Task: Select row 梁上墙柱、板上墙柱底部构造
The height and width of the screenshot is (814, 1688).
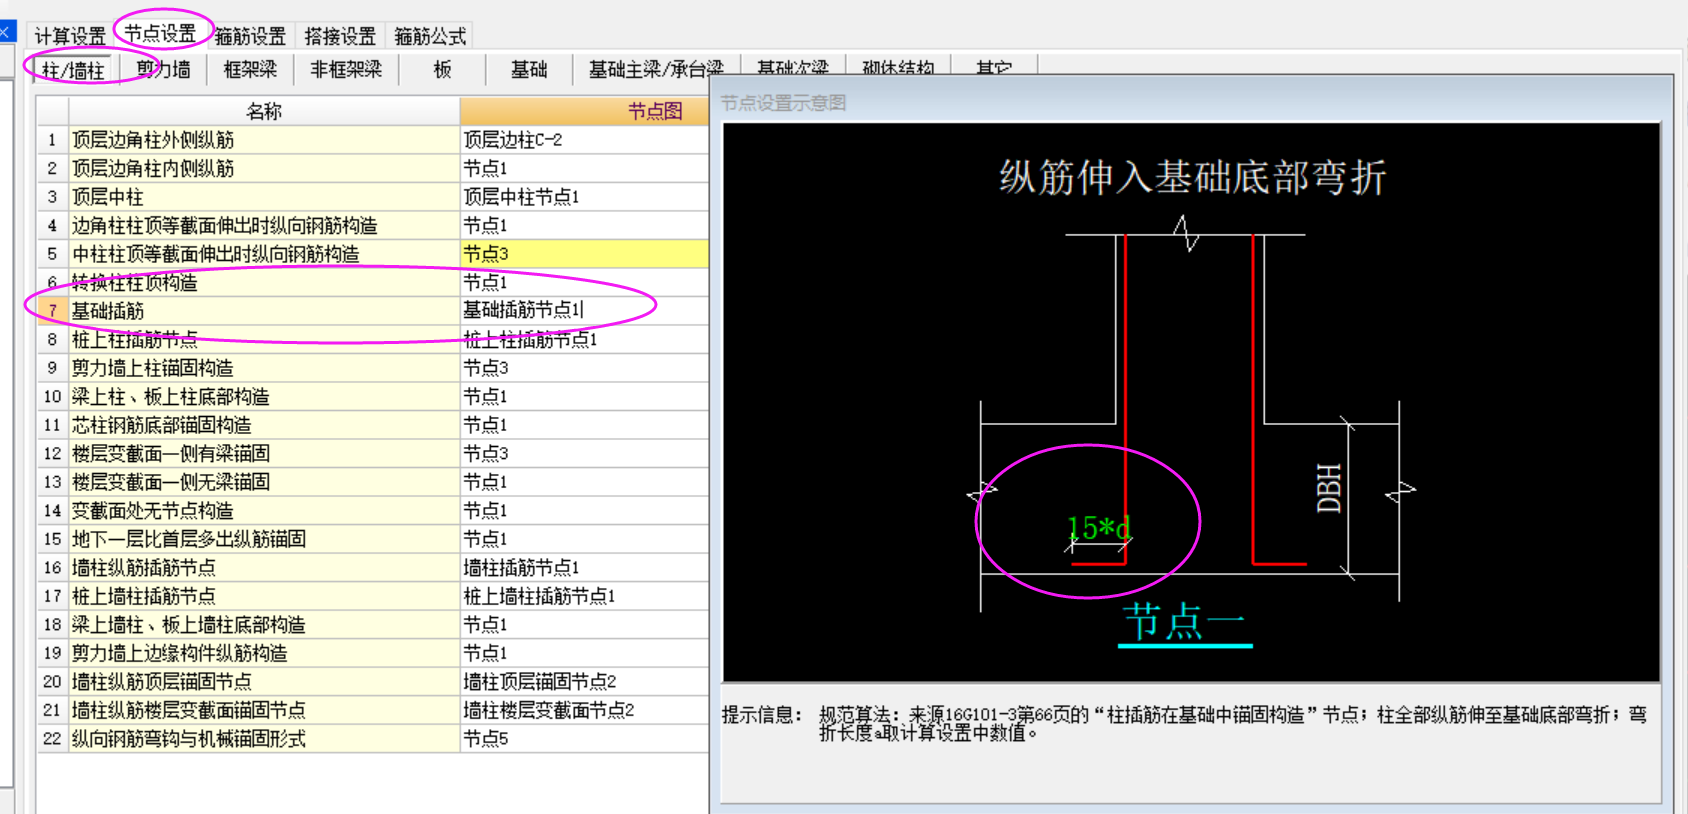Action: pos(264,624)
